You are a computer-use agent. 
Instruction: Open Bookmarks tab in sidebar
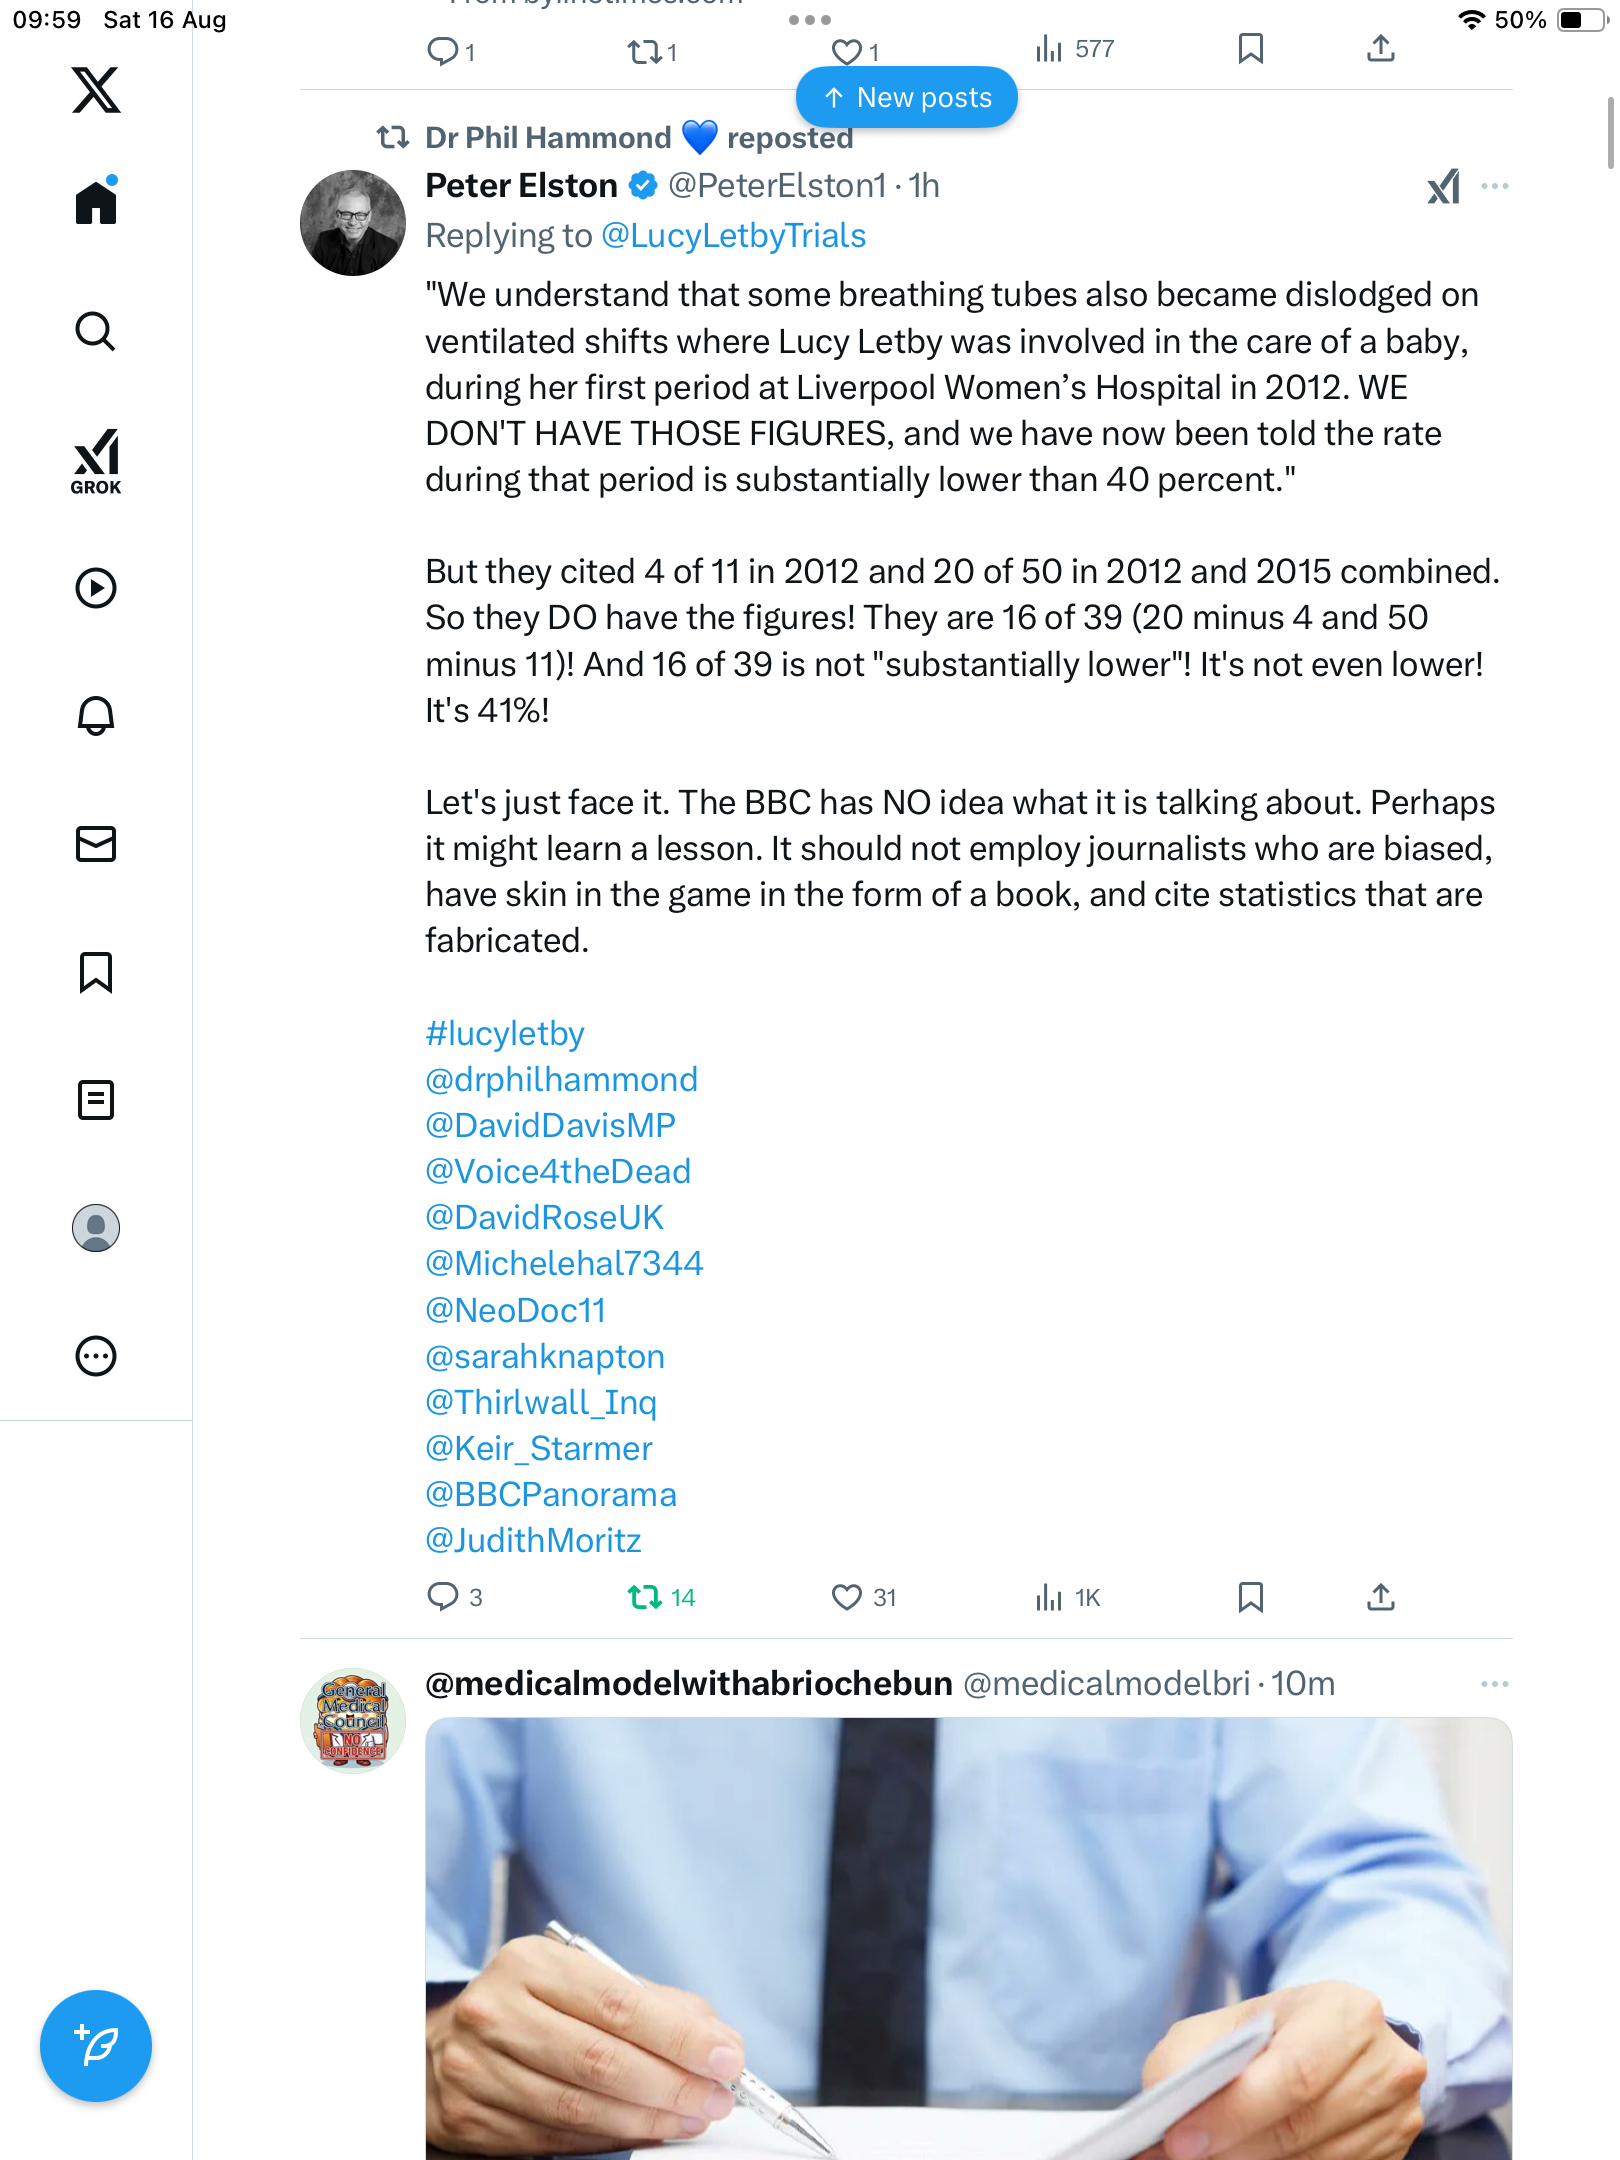pyautogui.click(x=96, y=972)
